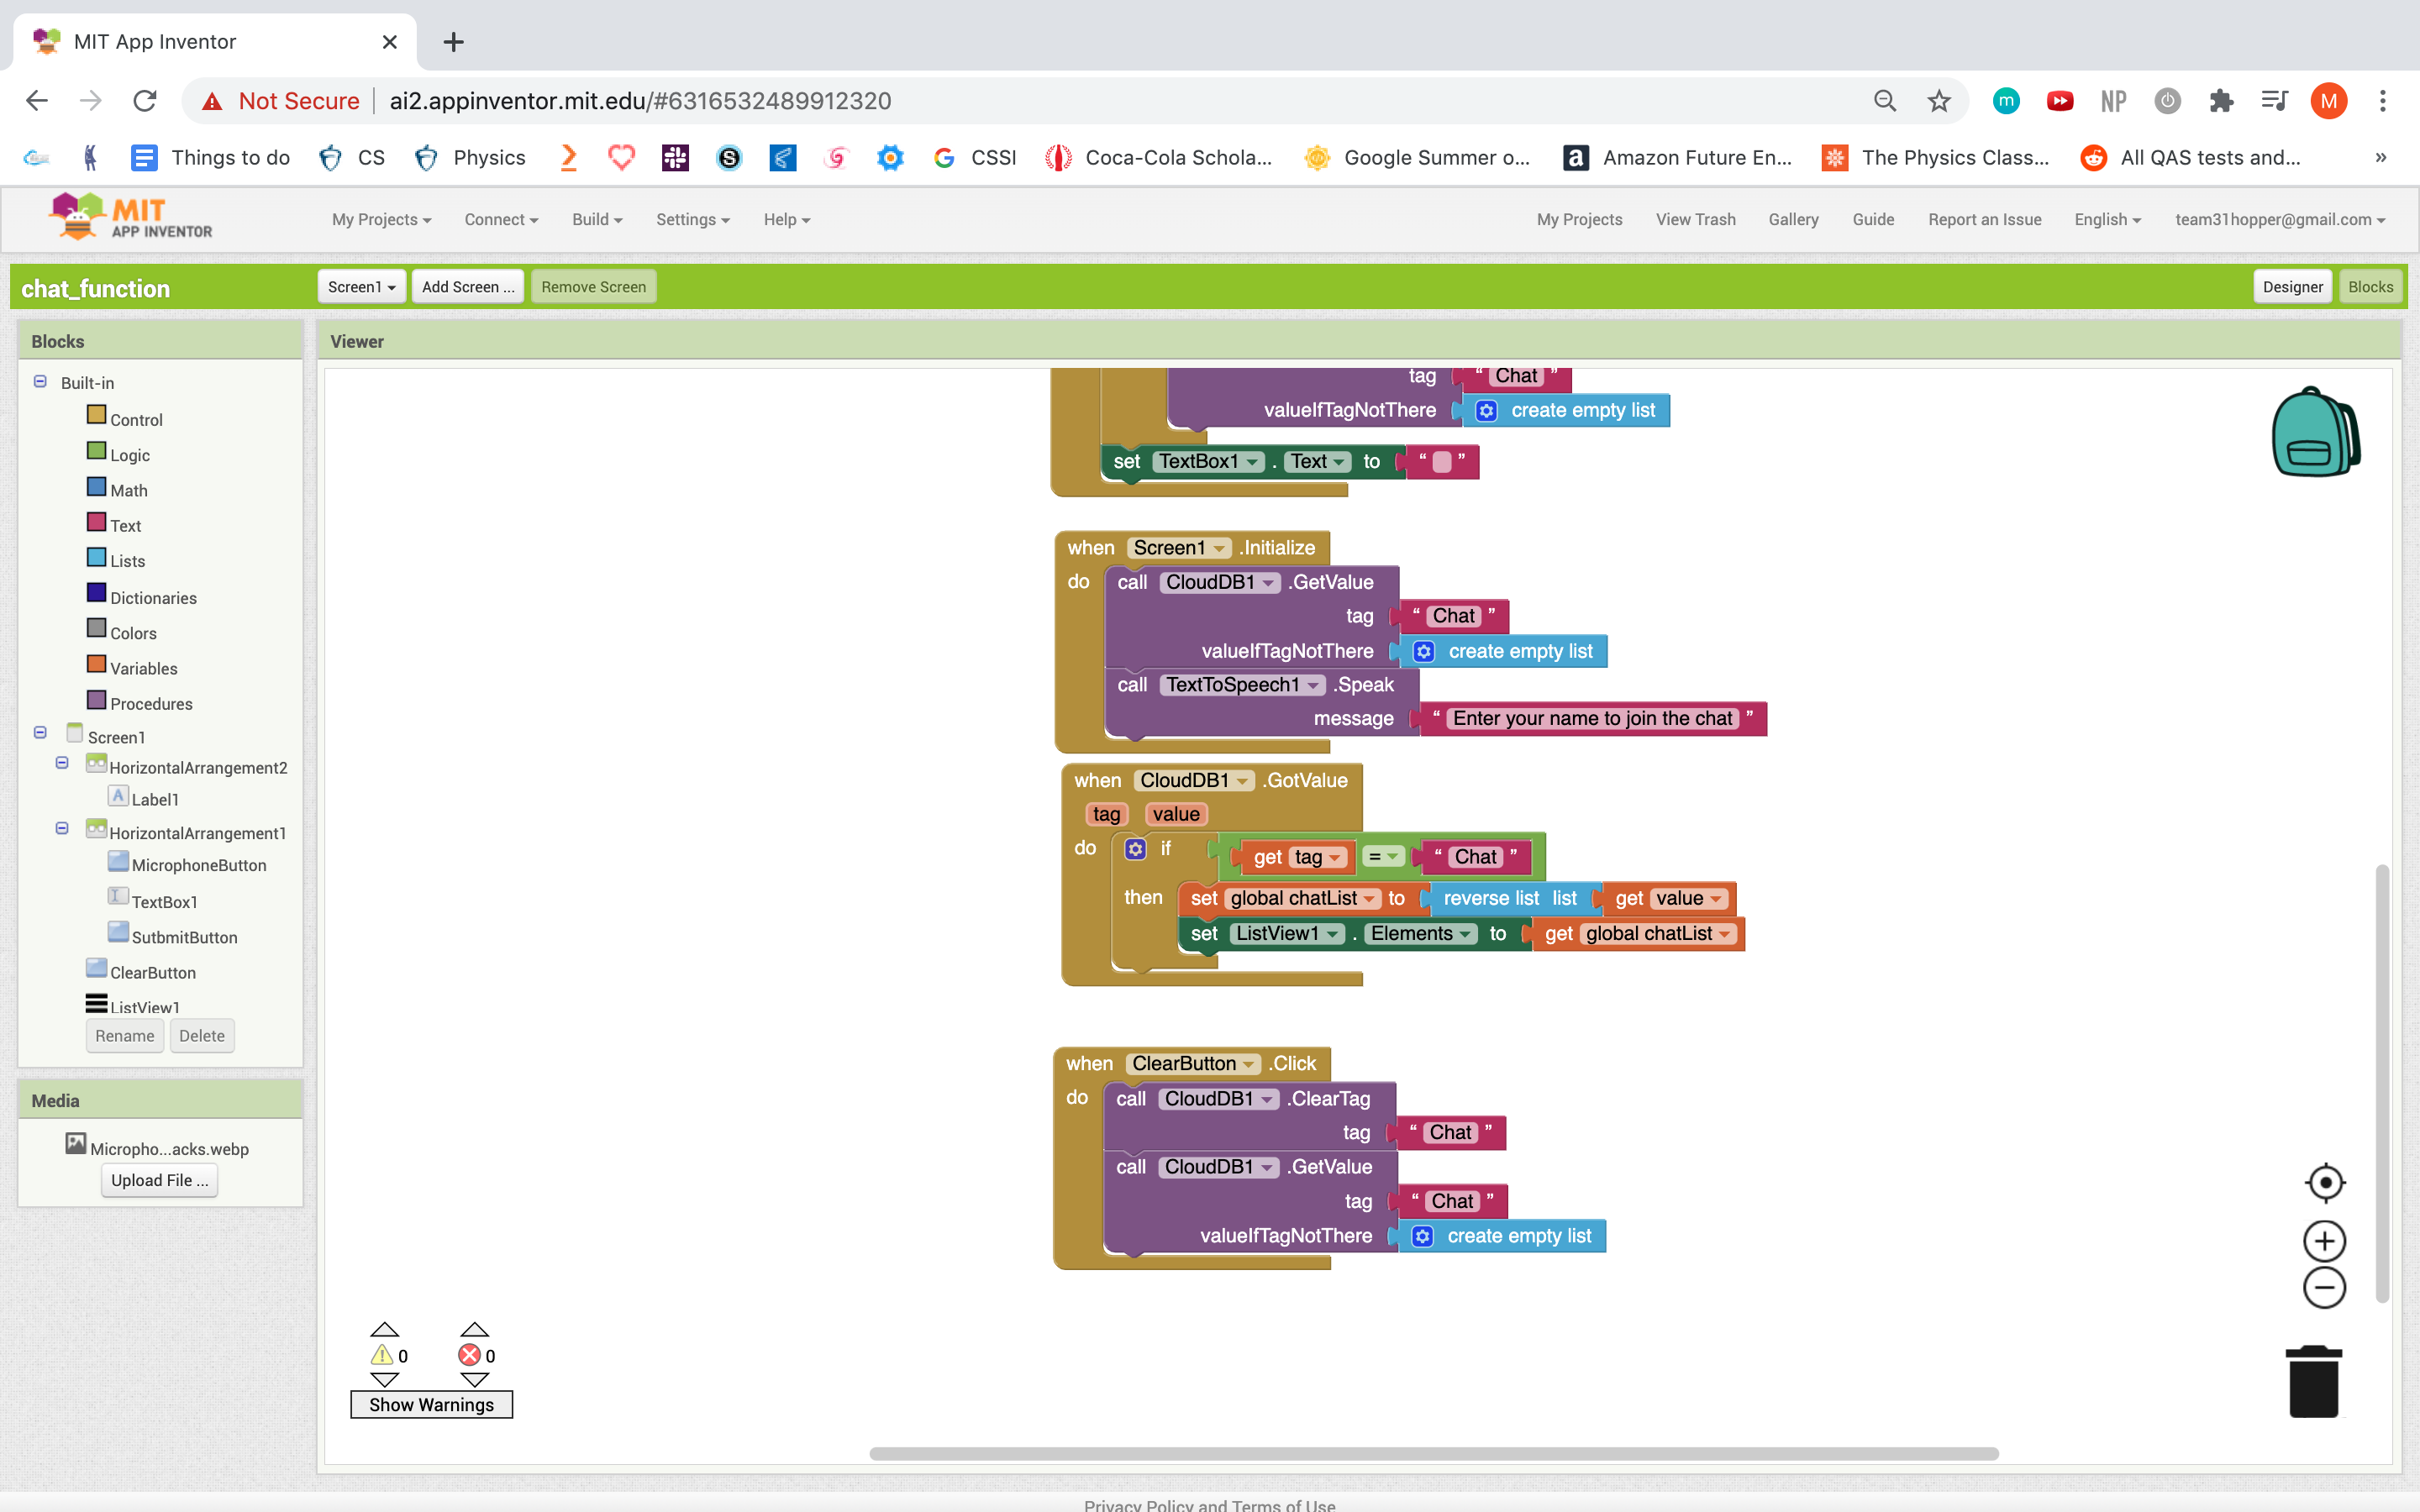Click the Show Warnings button

coord(431,1405)
